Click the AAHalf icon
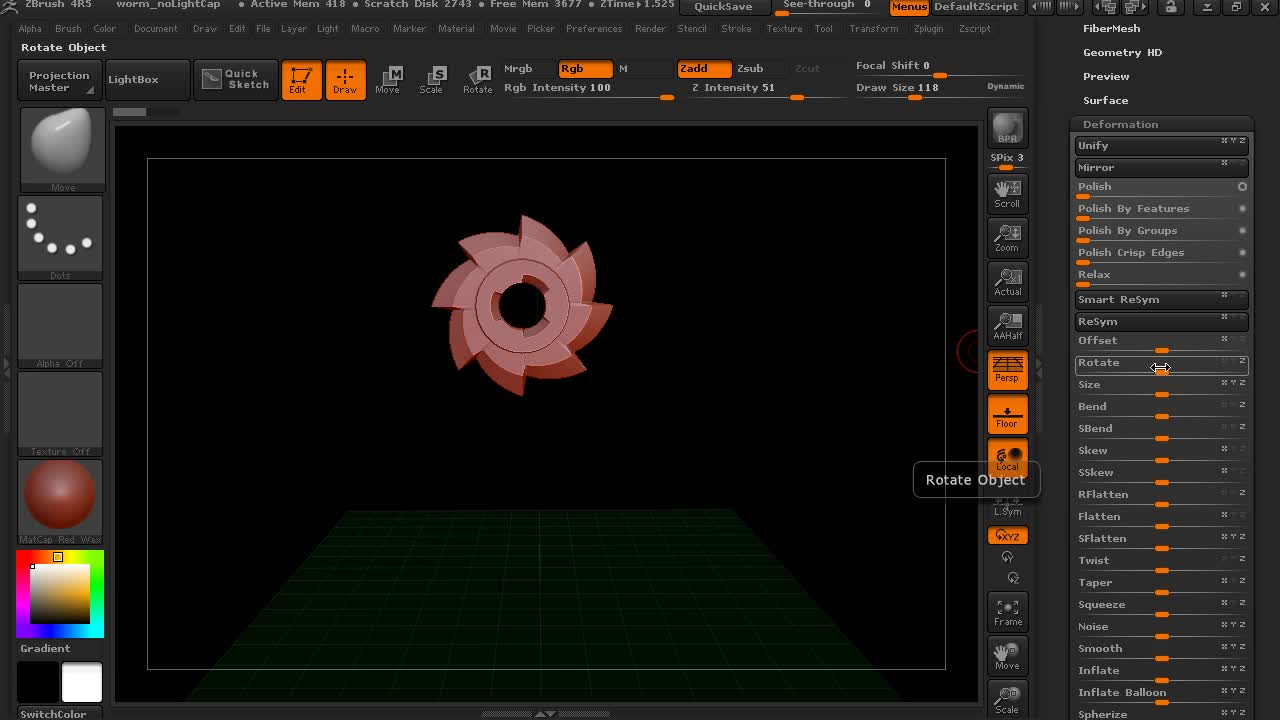The width and height of the screenshot is (1280, 720). pos(1007,325)
